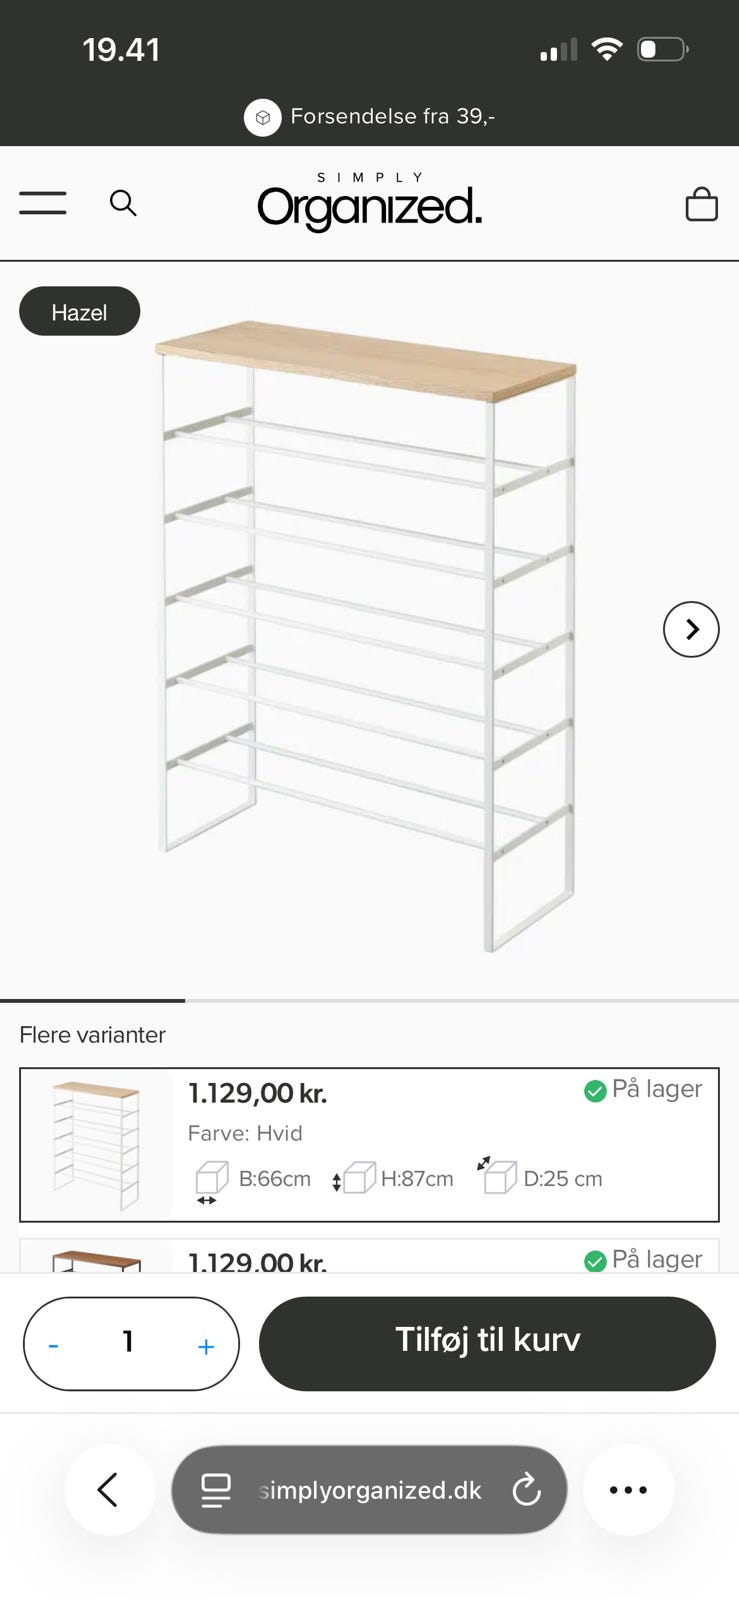Open page reader icon in address bar

click(216, 1490)
